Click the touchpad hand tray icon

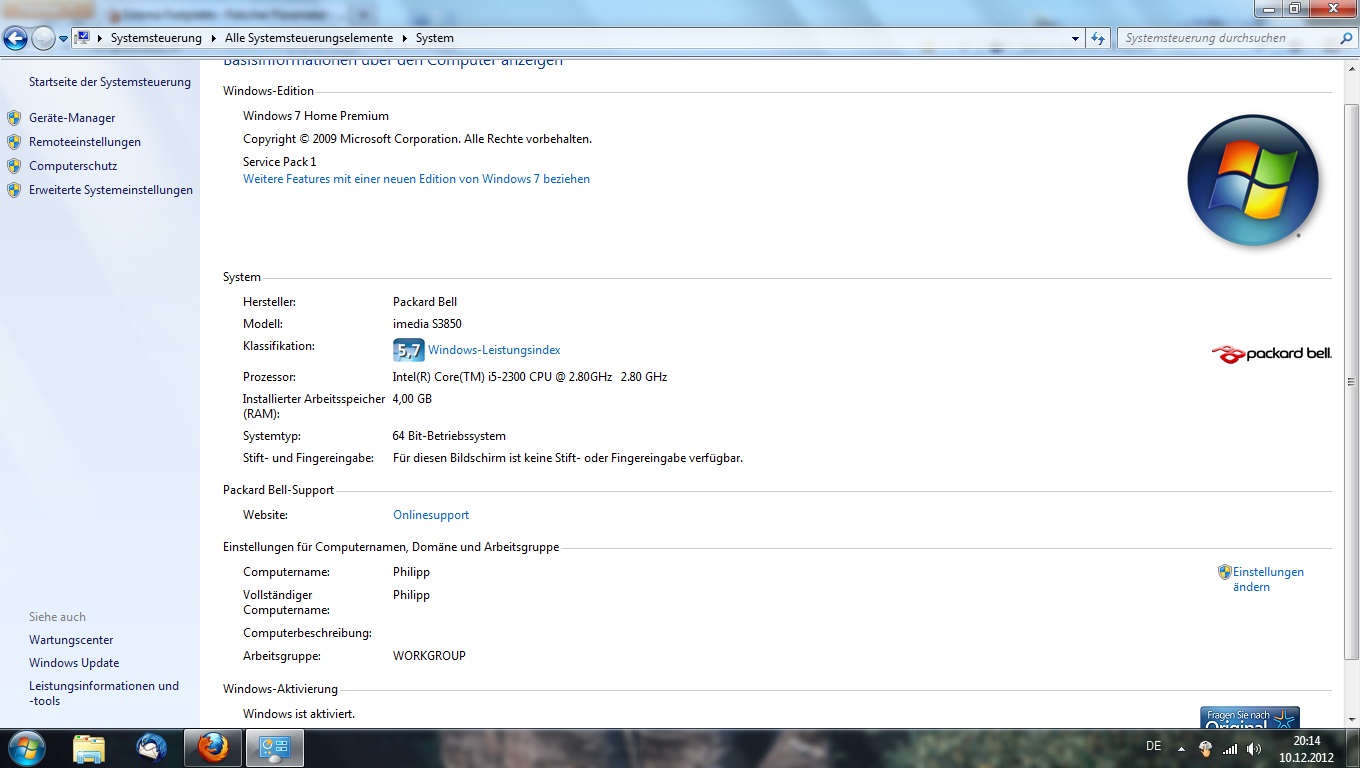pos(1206,748)
